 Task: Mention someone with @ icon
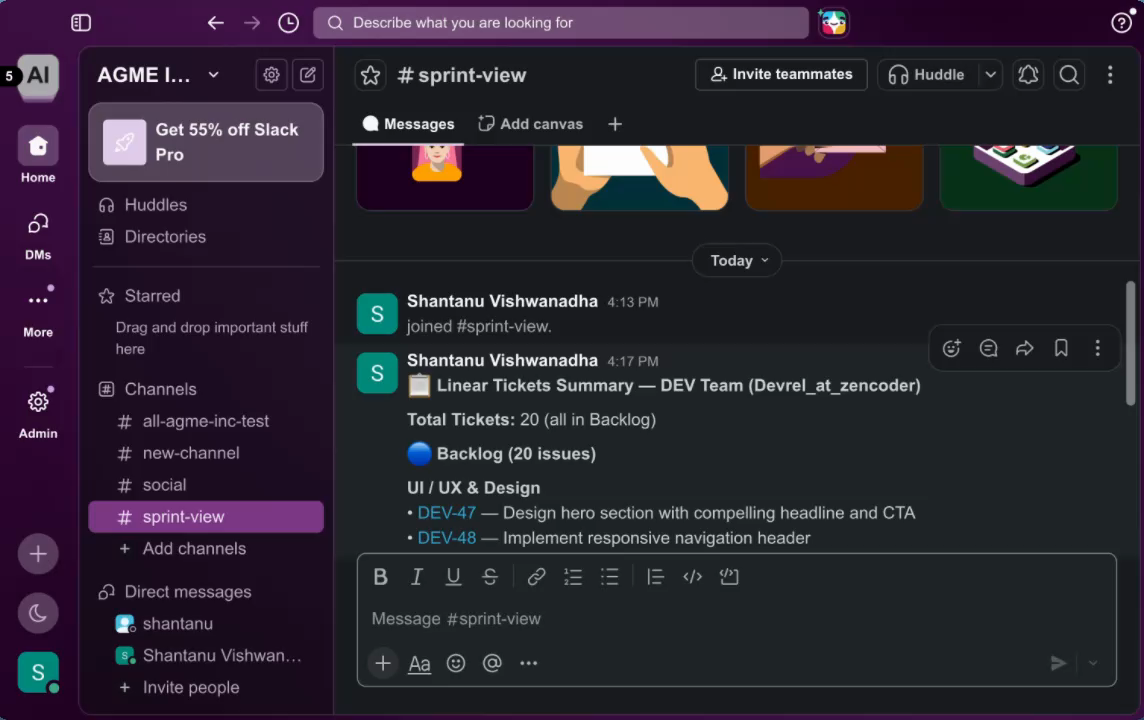[492, 663]
